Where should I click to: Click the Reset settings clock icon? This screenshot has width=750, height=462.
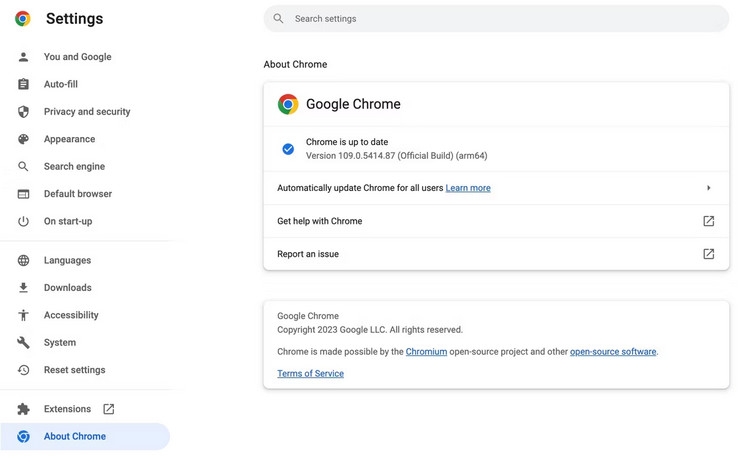(23, 370)
